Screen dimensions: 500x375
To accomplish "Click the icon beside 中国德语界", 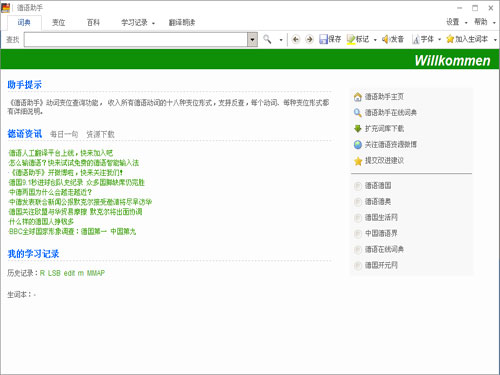I will [358, 234].
